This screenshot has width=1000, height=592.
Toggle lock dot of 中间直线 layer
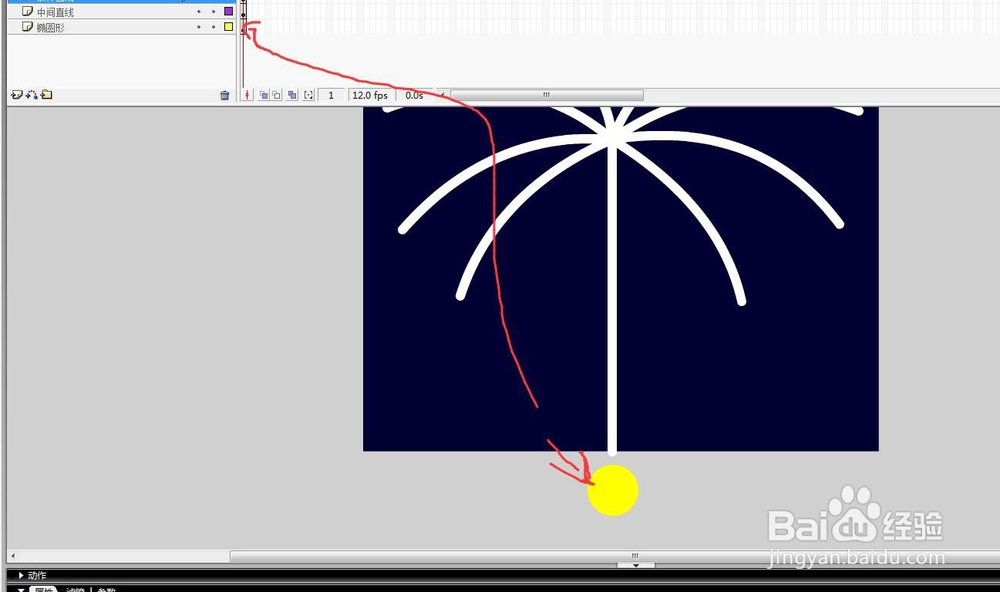click(x=214, y=11)
